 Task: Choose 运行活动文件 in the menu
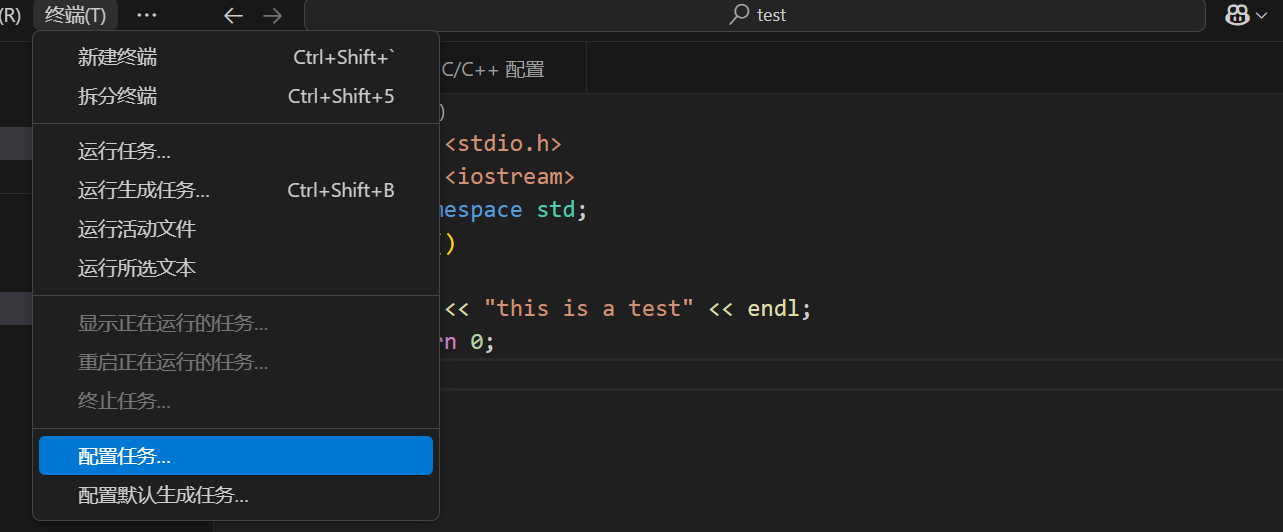(x=137, y=229)
